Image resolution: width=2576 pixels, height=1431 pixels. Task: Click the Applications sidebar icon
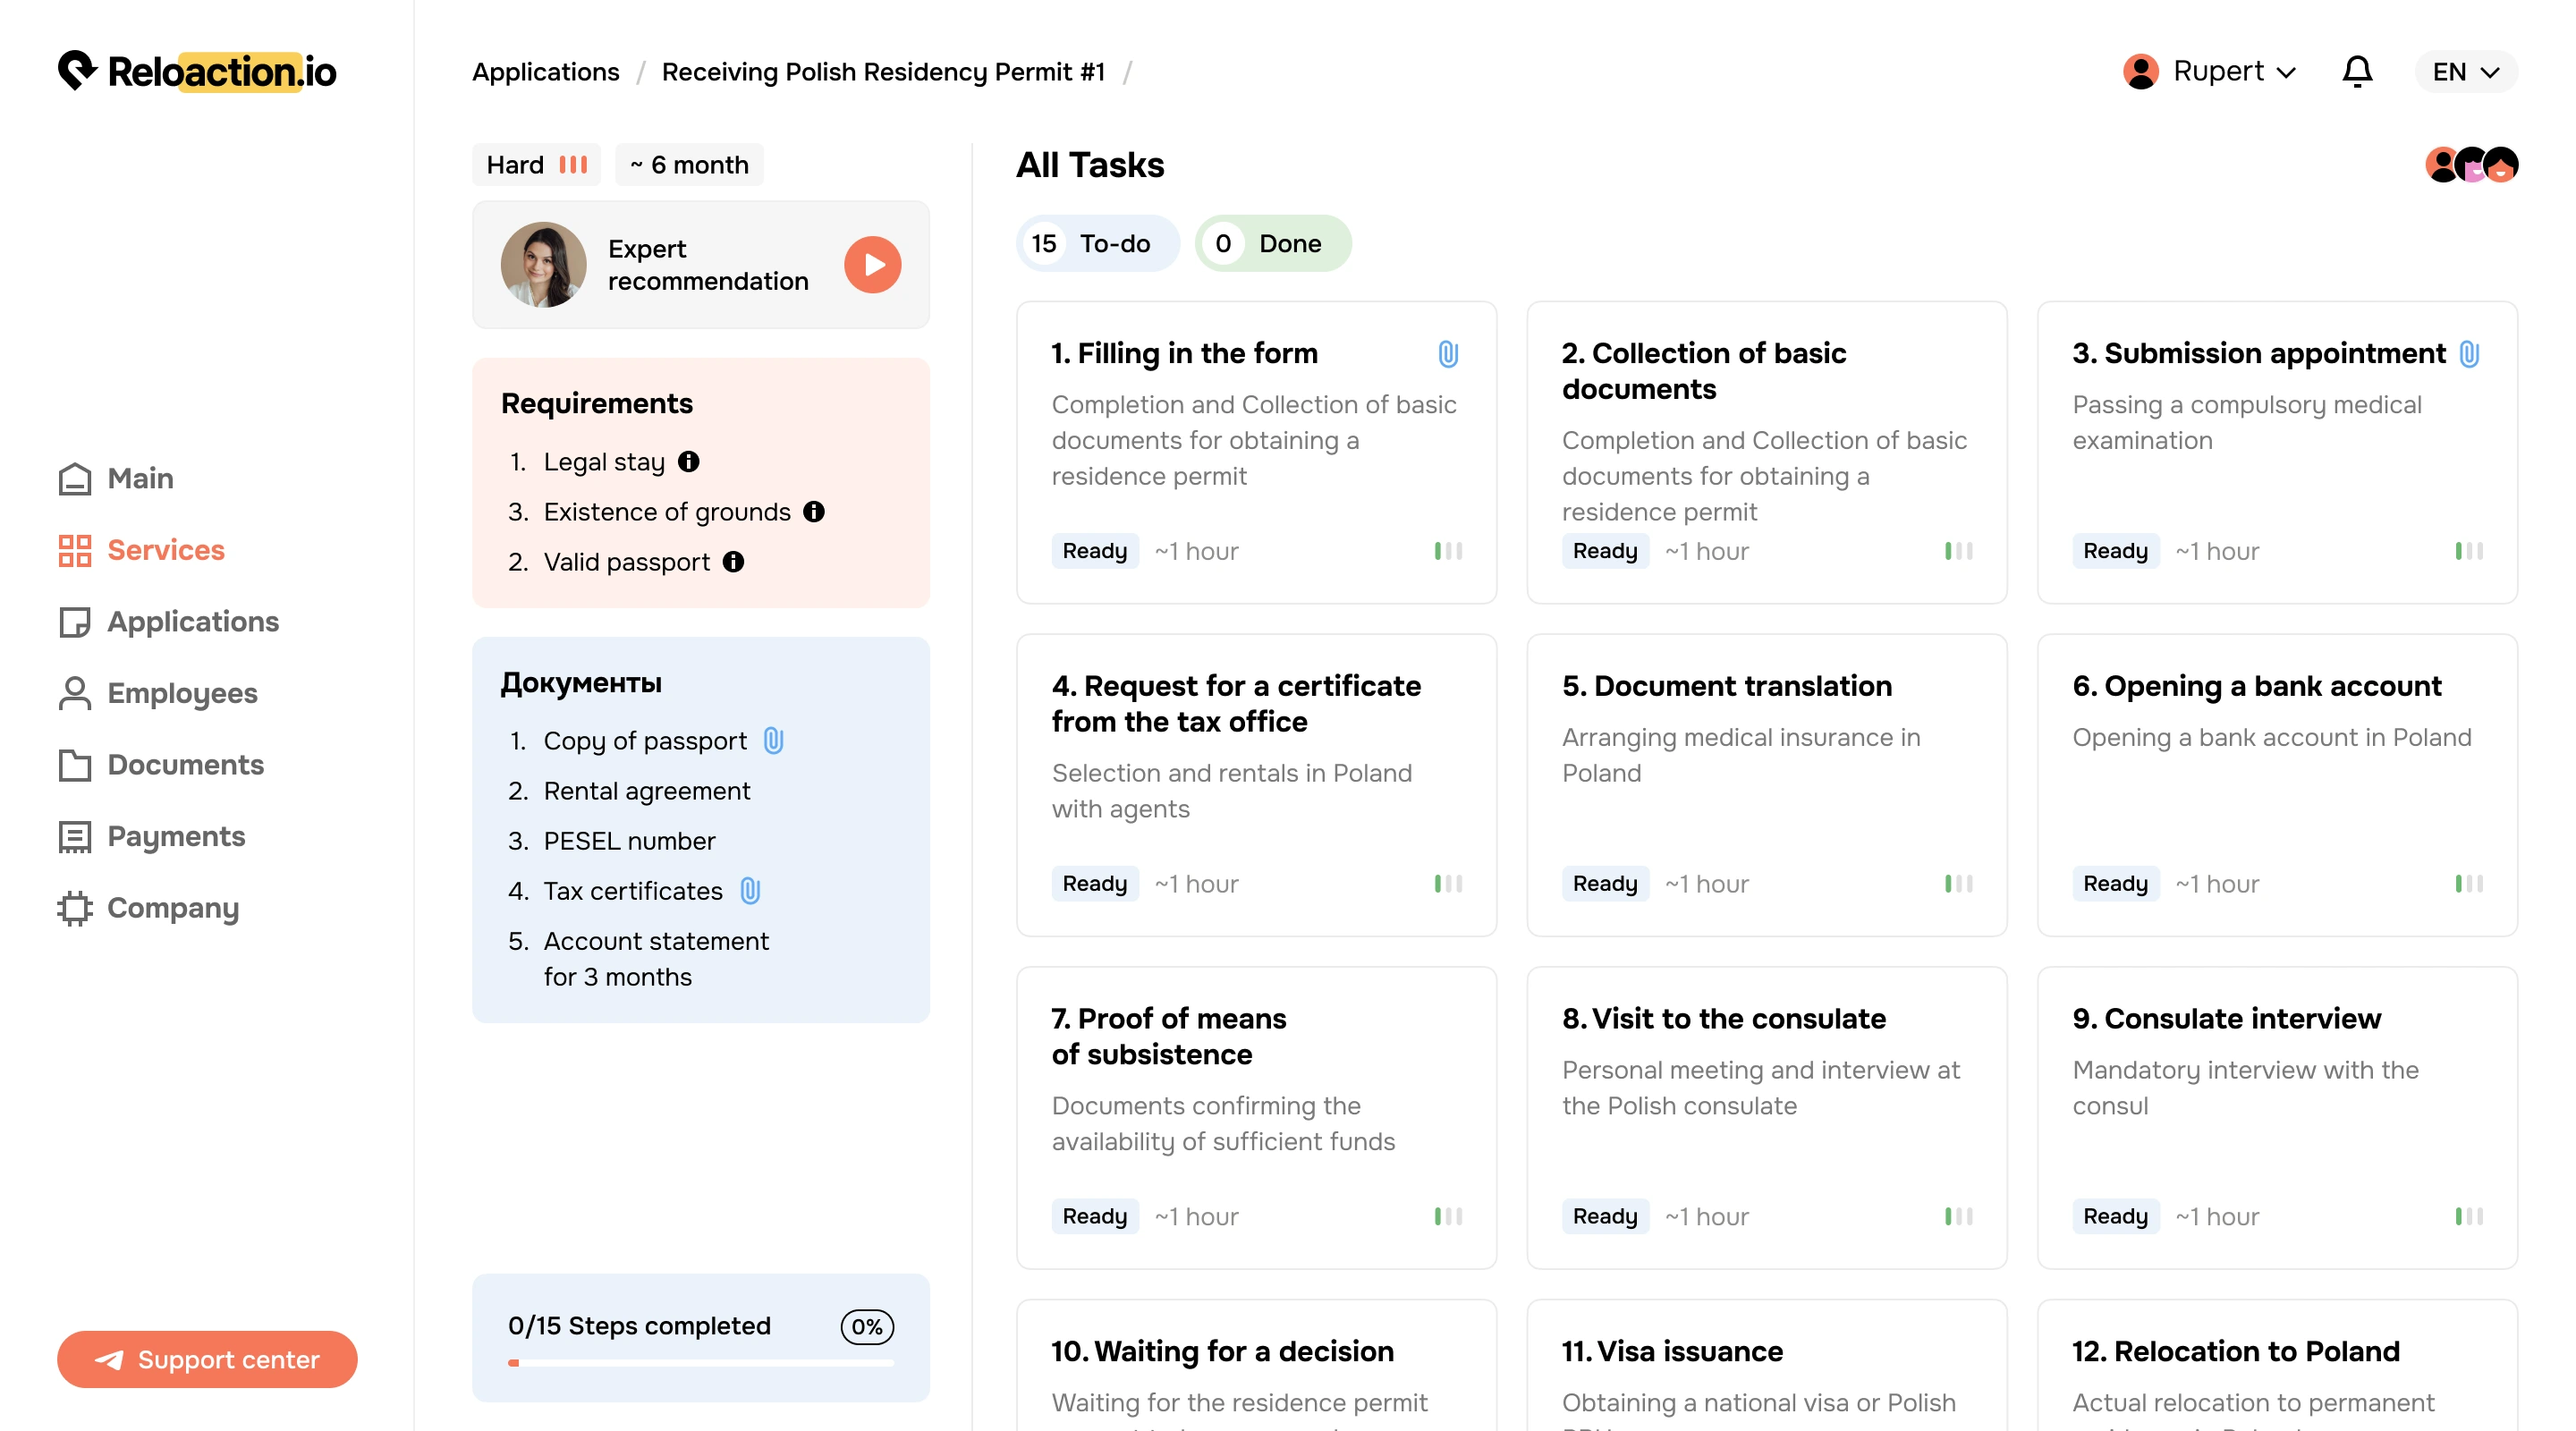(x=75, y=622)
